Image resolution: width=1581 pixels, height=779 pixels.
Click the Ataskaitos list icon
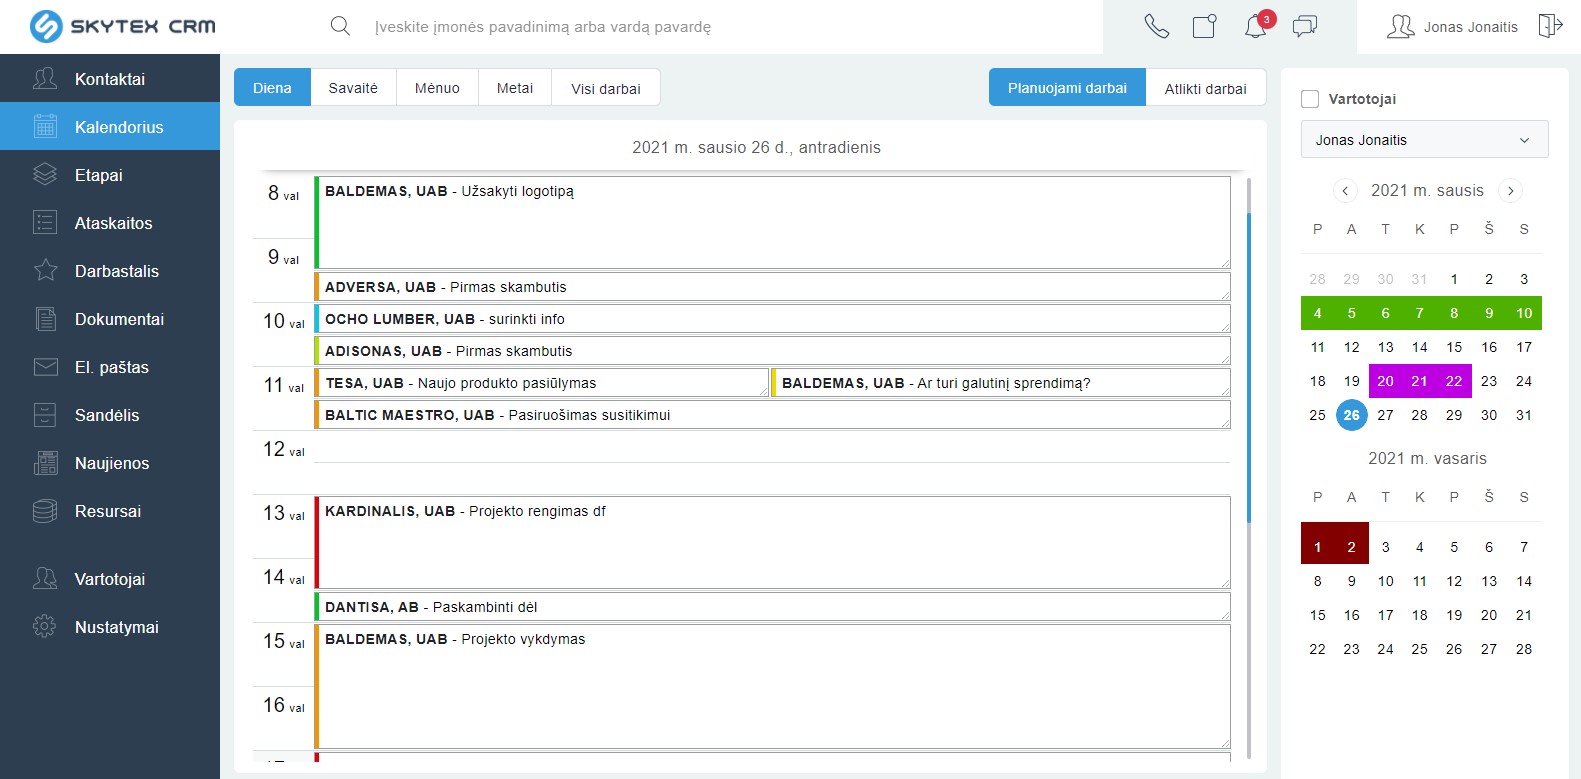coord(45,222)
